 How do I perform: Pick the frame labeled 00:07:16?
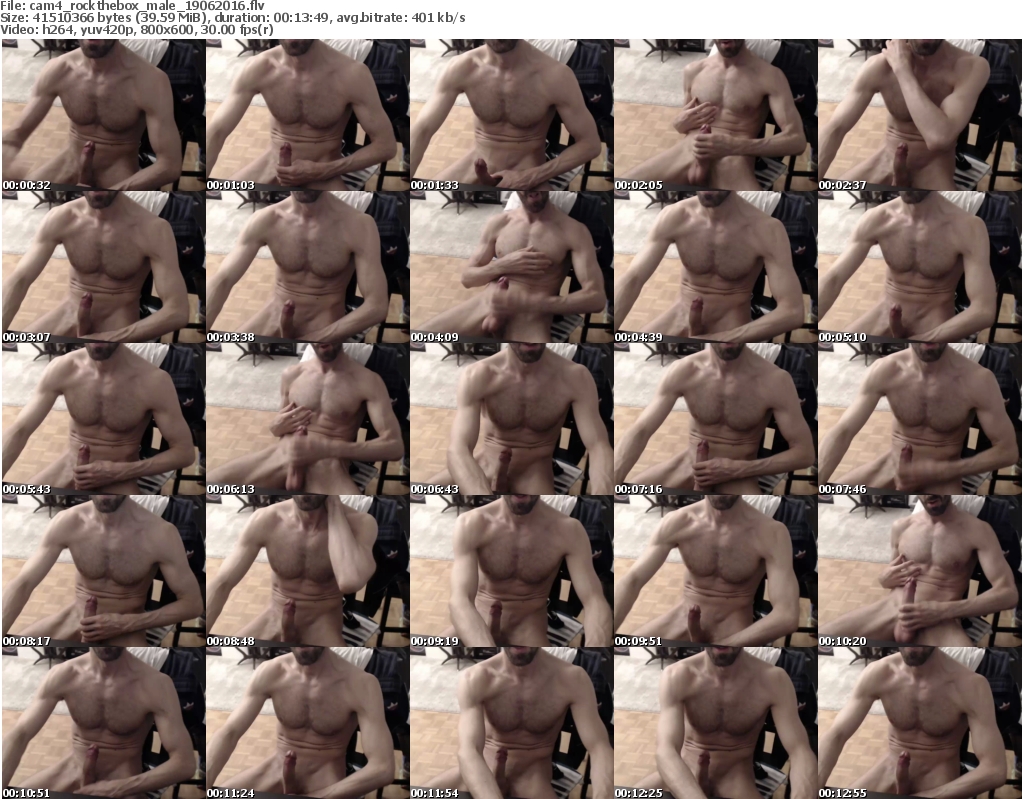[716, 419]
